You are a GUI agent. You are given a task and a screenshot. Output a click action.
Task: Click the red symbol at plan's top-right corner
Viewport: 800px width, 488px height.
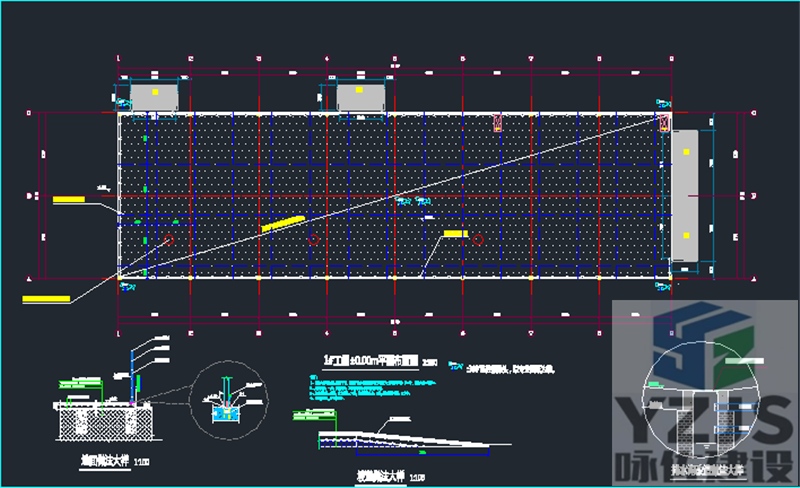pyautogui.click(x=665, y=121)
